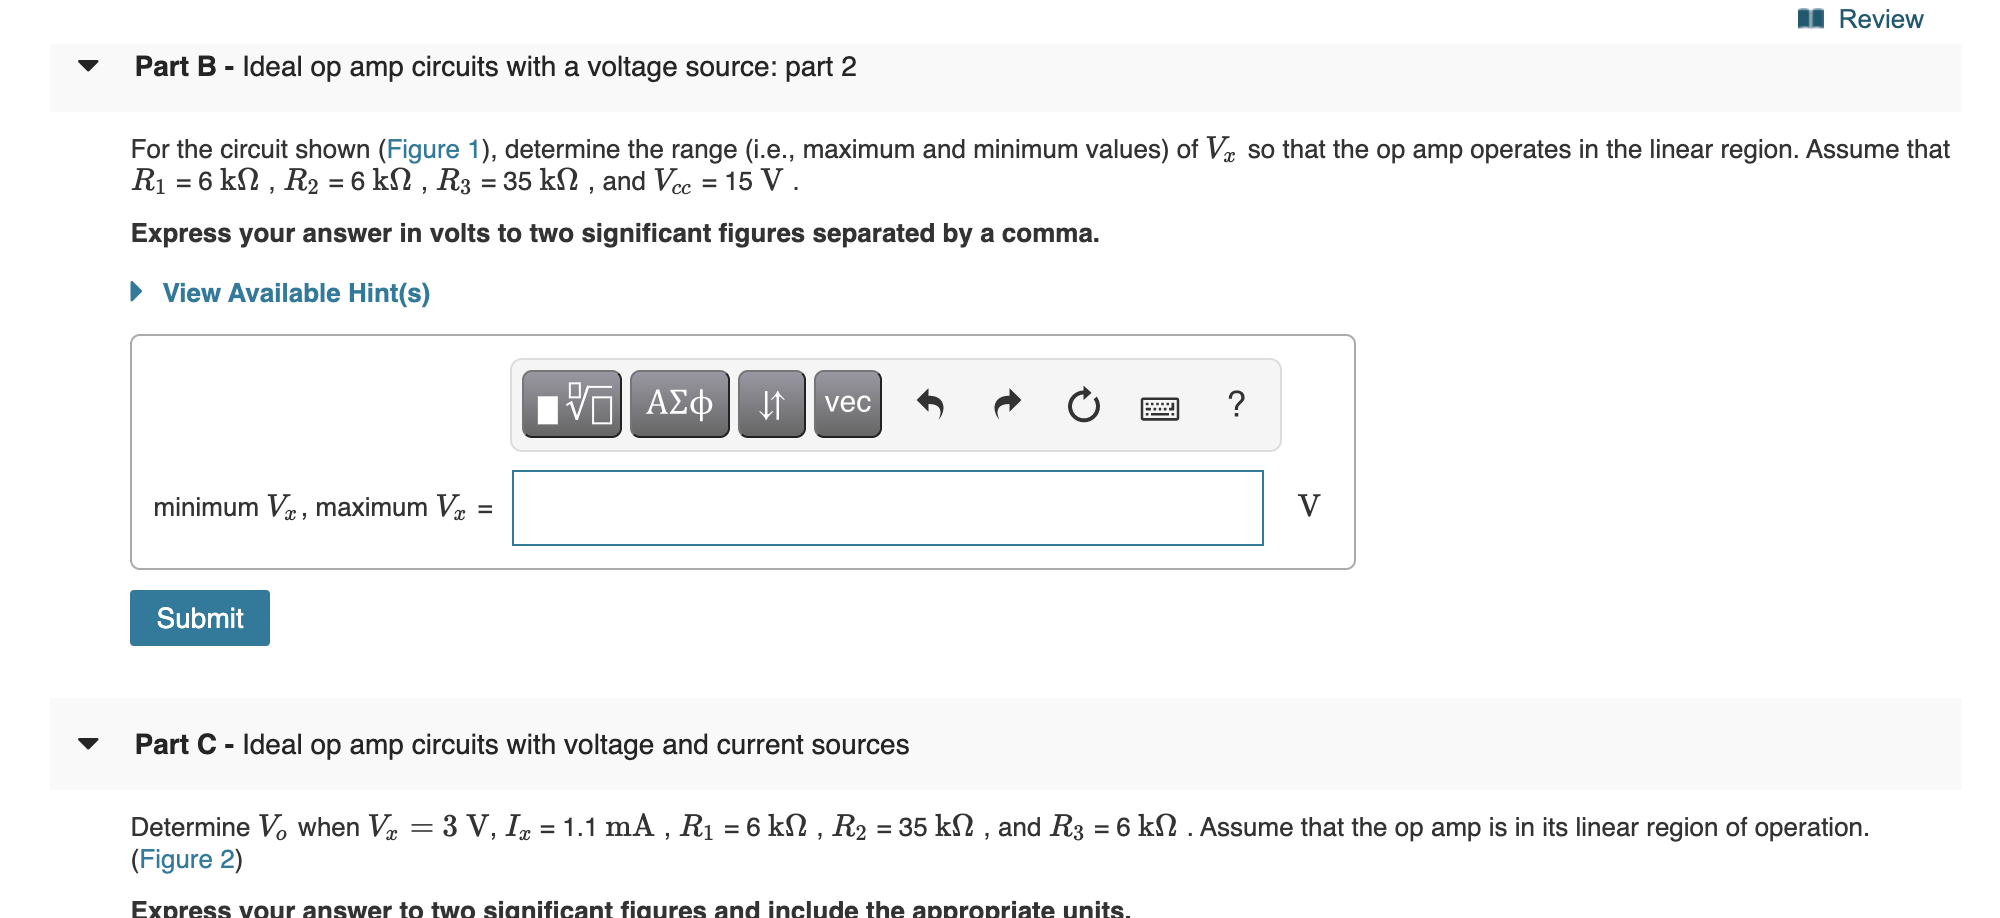Select the up/down arrows symbol tool
2000x918 pixels.
pyautogui.click(x=771, y=404)
